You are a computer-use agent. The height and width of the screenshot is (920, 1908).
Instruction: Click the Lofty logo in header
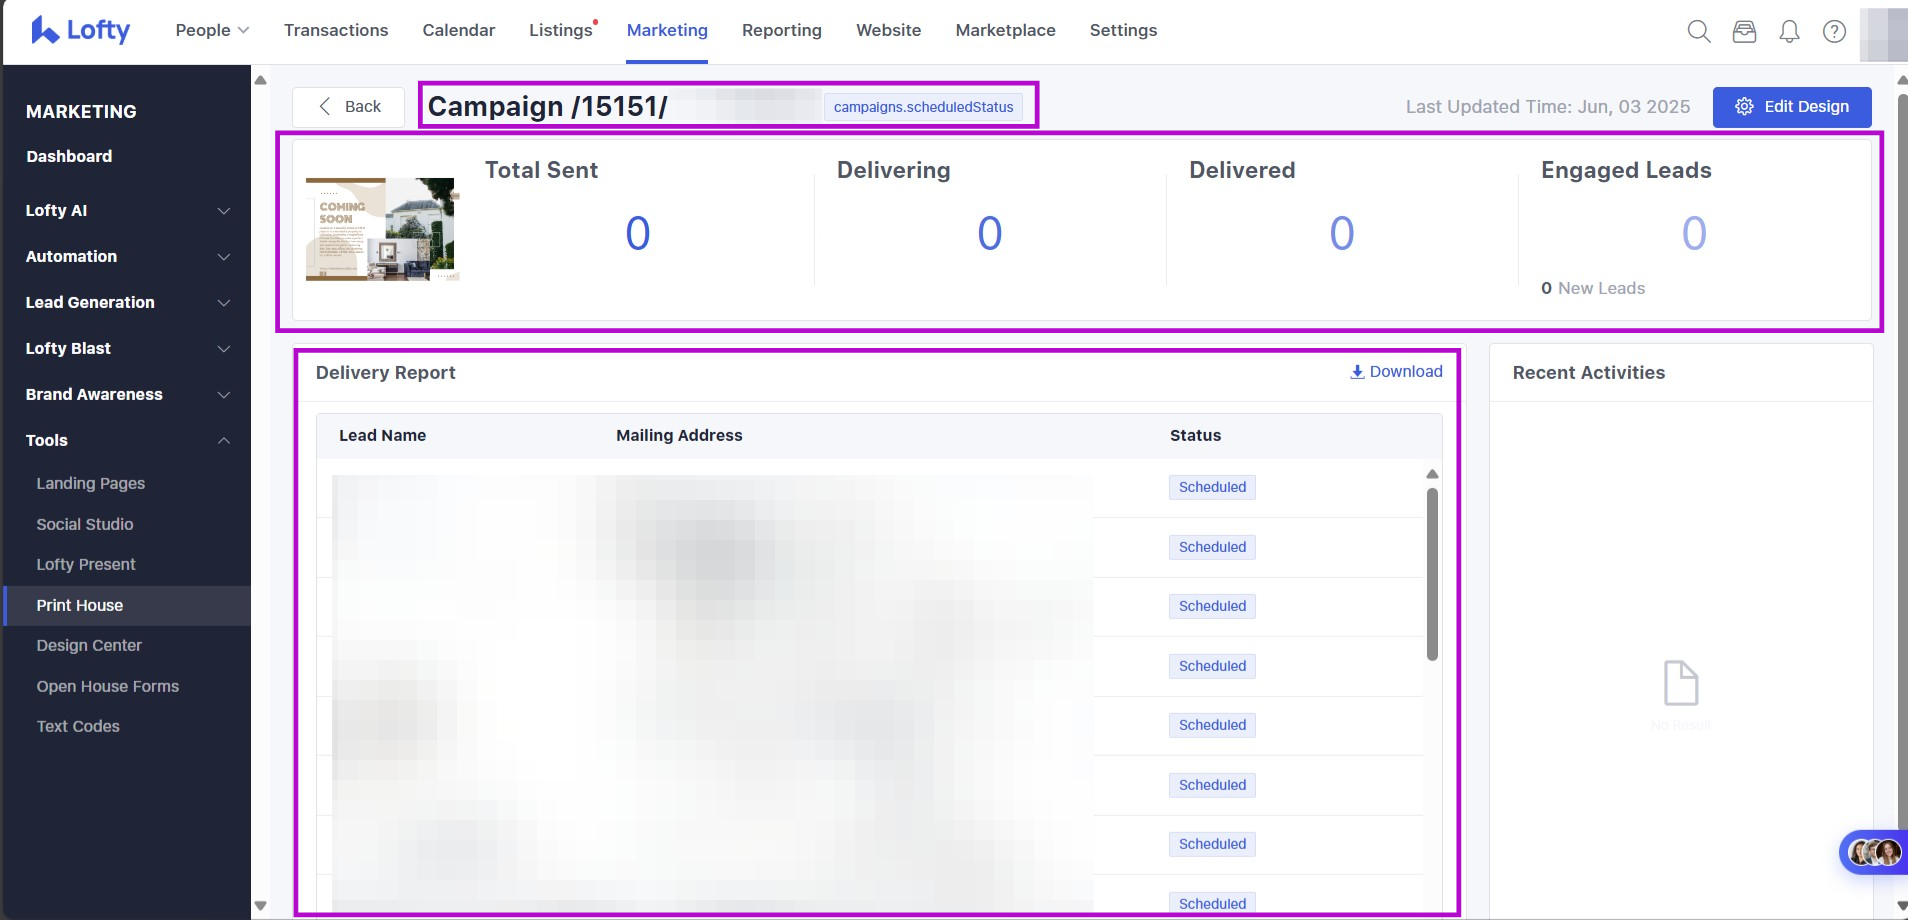coord(81,30)
